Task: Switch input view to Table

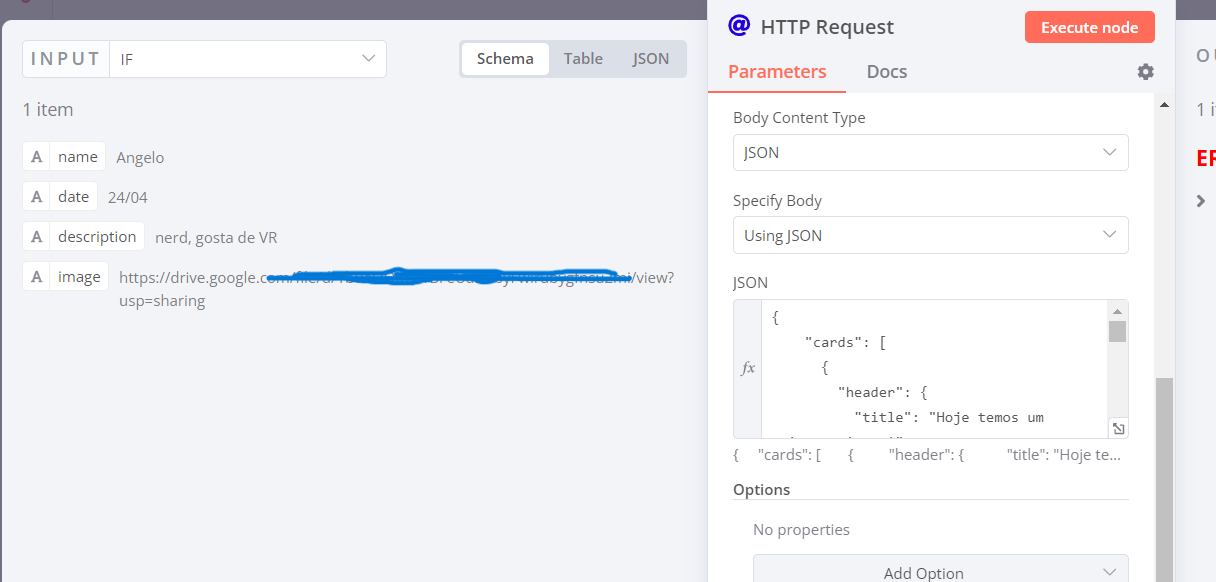Action: pyautogui.click(x=583, y=59)
